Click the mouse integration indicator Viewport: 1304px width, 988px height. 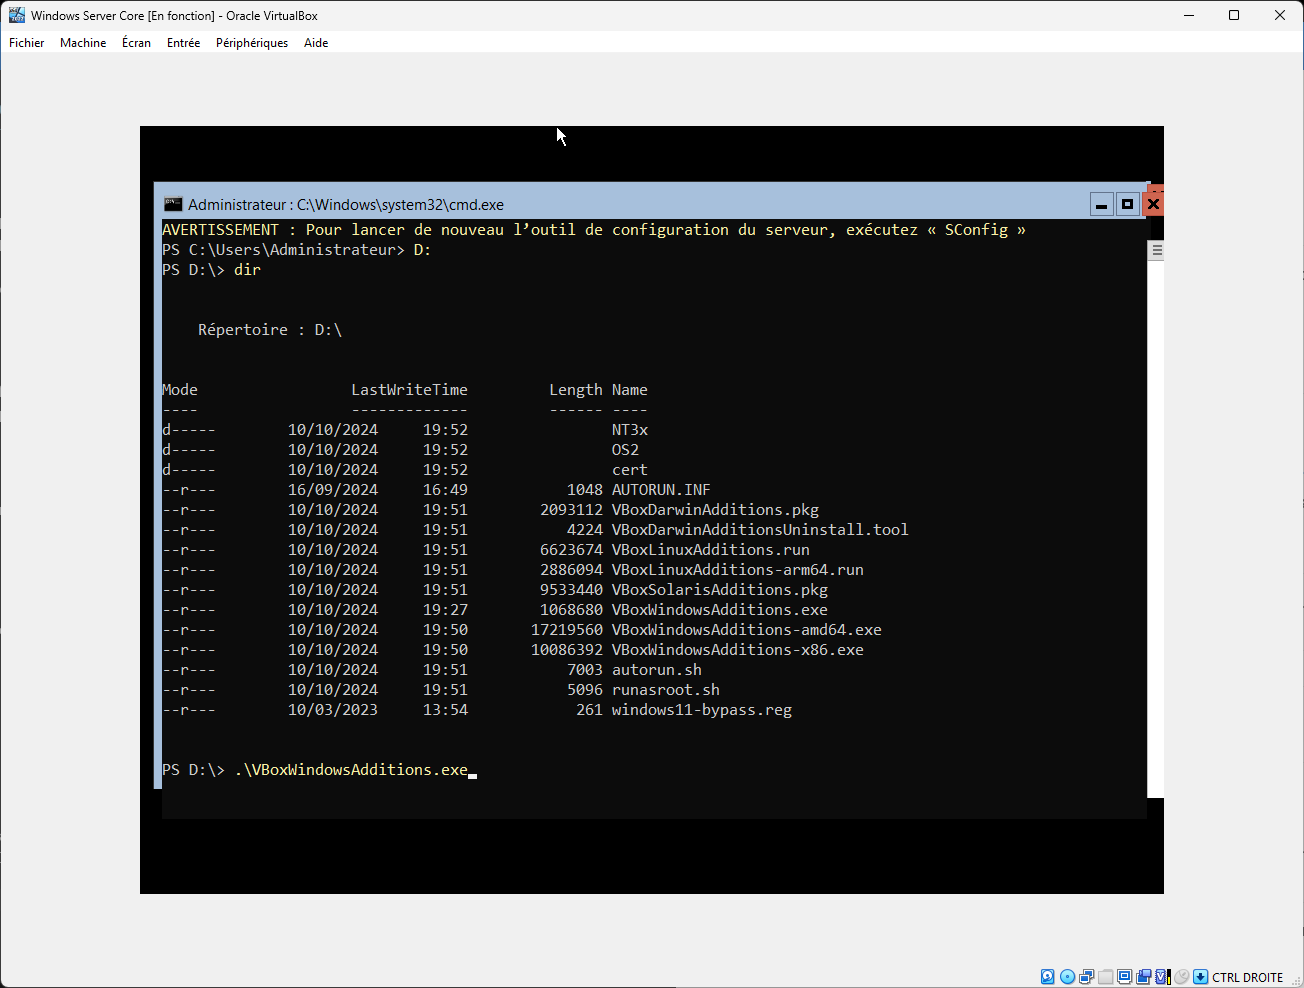1182,977
